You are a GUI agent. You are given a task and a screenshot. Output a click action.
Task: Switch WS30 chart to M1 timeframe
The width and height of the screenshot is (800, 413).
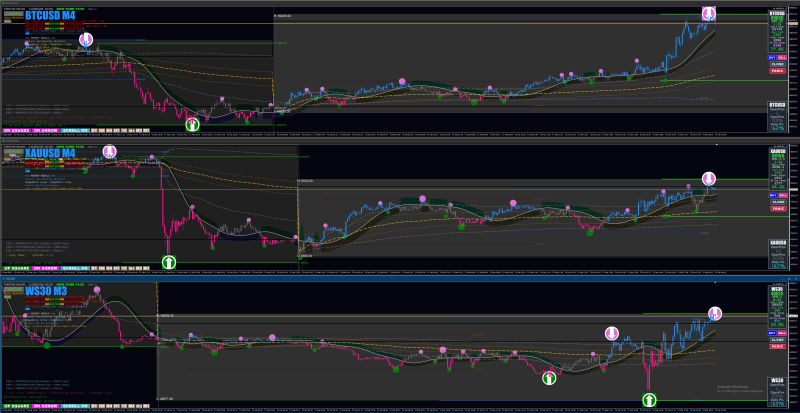[146, 406]
